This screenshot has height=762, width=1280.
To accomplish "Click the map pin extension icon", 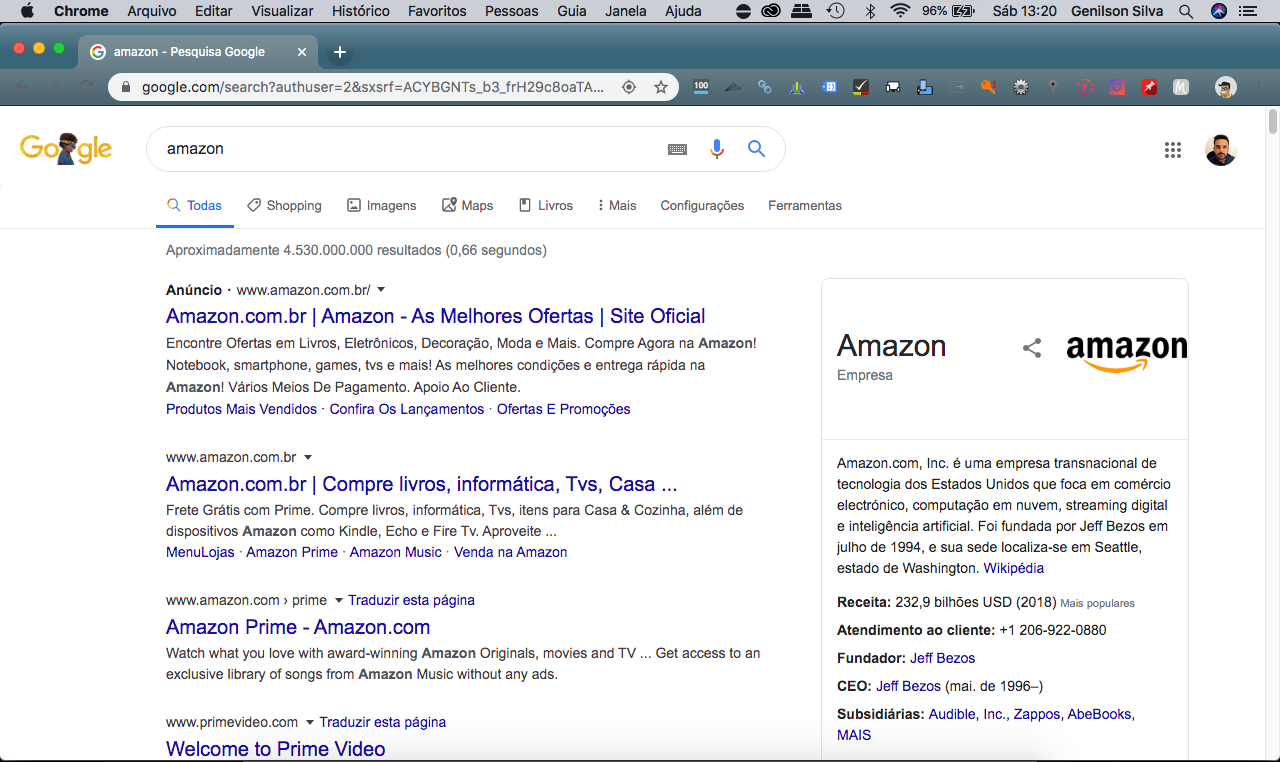I will point(1052,87).
